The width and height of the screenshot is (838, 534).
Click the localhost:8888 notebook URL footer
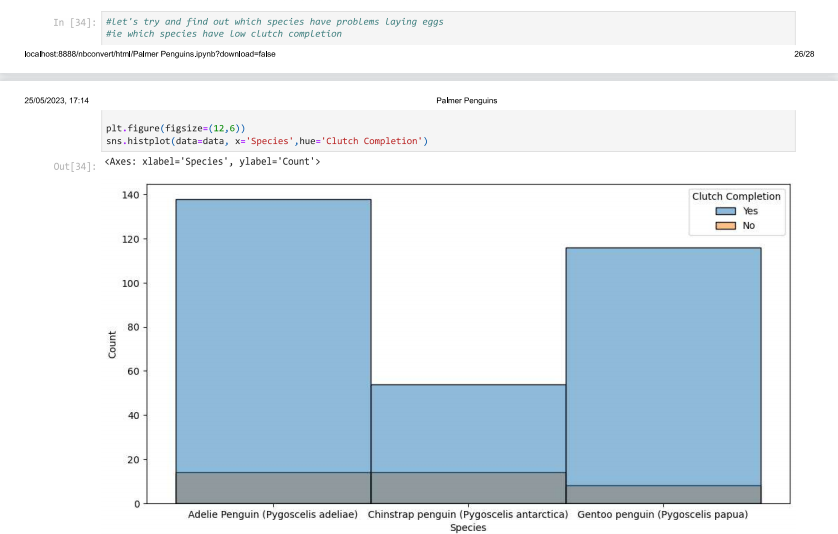[150, 54]
